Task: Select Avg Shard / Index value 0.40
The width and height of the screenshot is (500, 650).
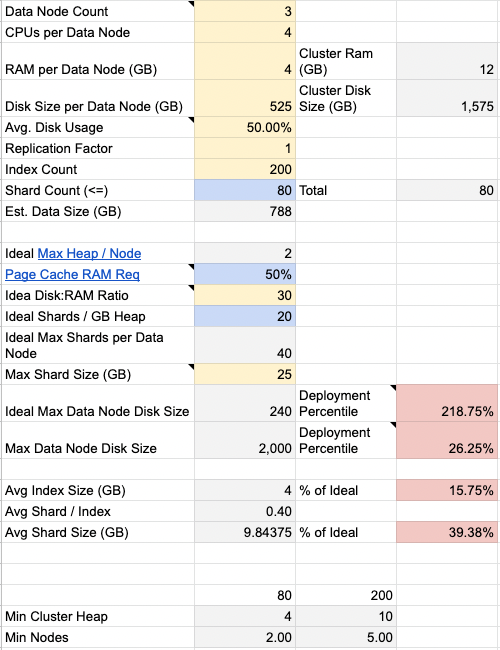Action: coord(245,511)
